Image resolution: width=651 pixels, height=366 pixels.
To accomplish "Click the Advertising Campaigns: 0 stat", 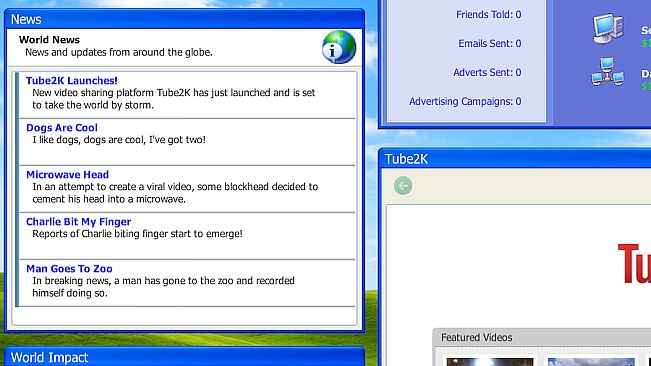I will pyautogui.click(x=465, y=101).
